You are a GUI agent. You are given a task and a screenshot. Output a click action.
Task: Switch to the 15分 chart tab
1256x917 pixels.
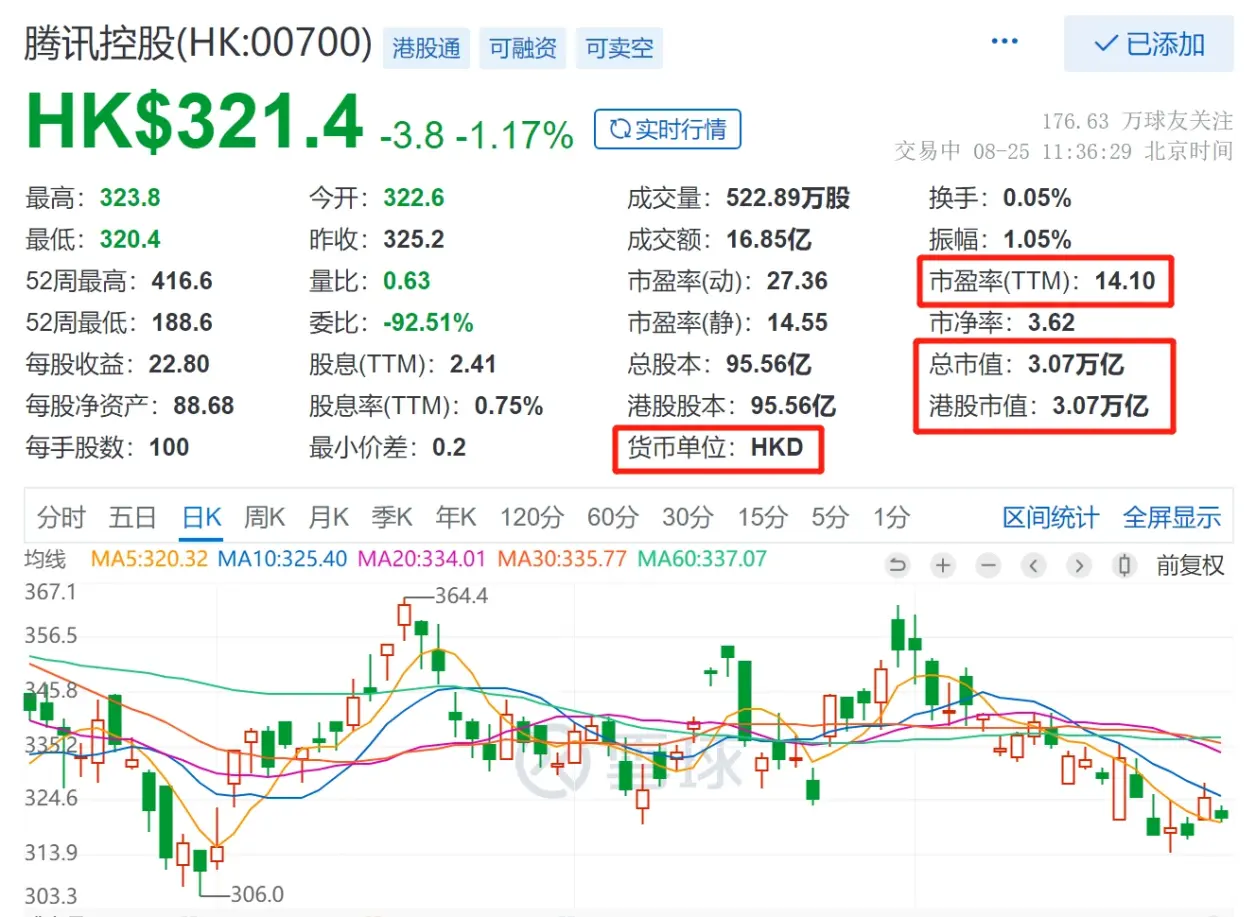(x=763, y=517)
